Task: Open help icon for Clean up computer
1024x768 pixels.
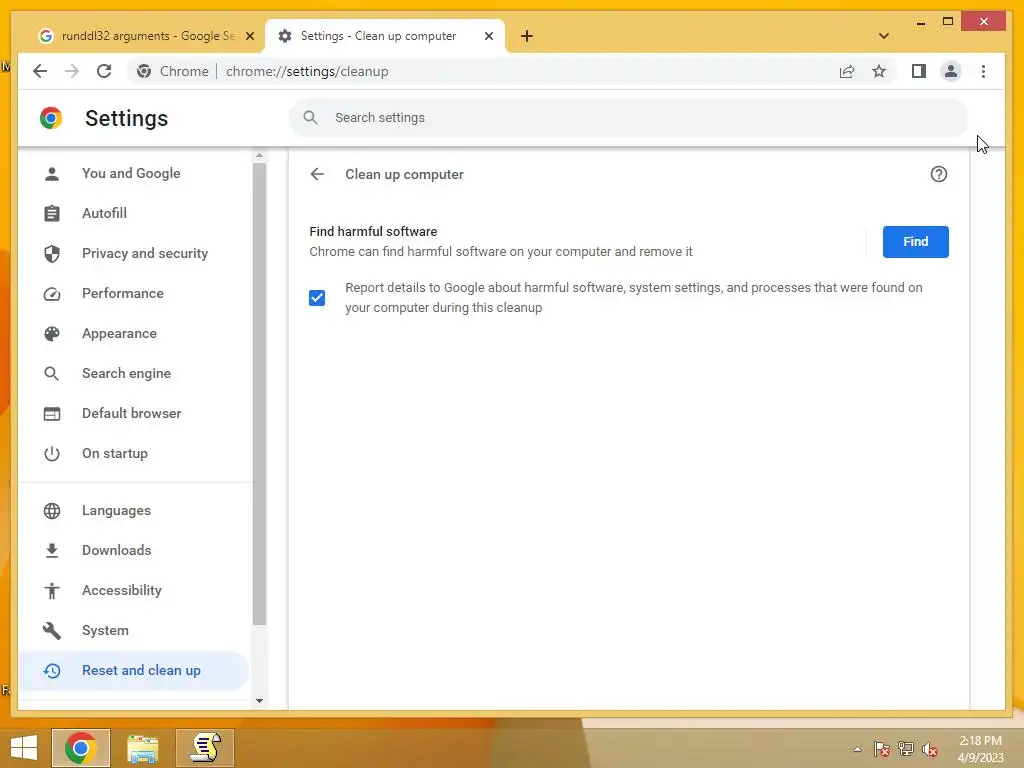Action: point(938,174)
